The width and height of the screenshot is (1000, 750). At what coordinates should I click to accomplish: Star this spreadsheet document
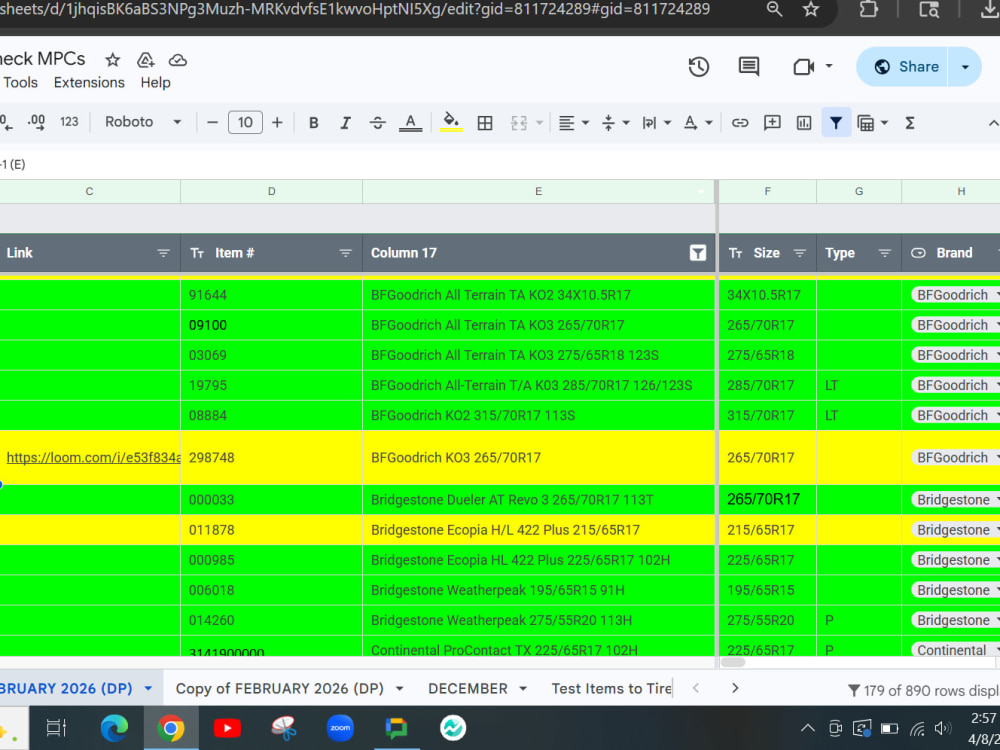pos(113,60)
